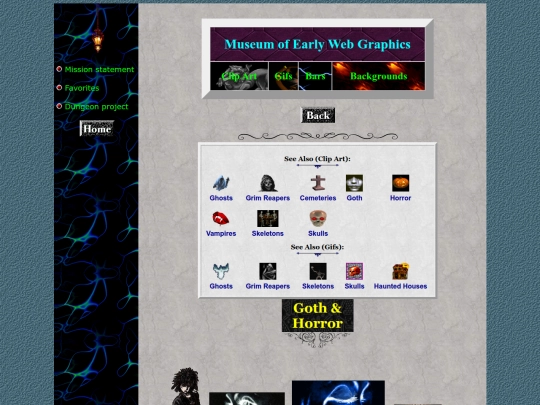The width and height of the screenshot is (540, 405).
Task: Click the Haunted Houses gif icon
Action: (400, 271)
